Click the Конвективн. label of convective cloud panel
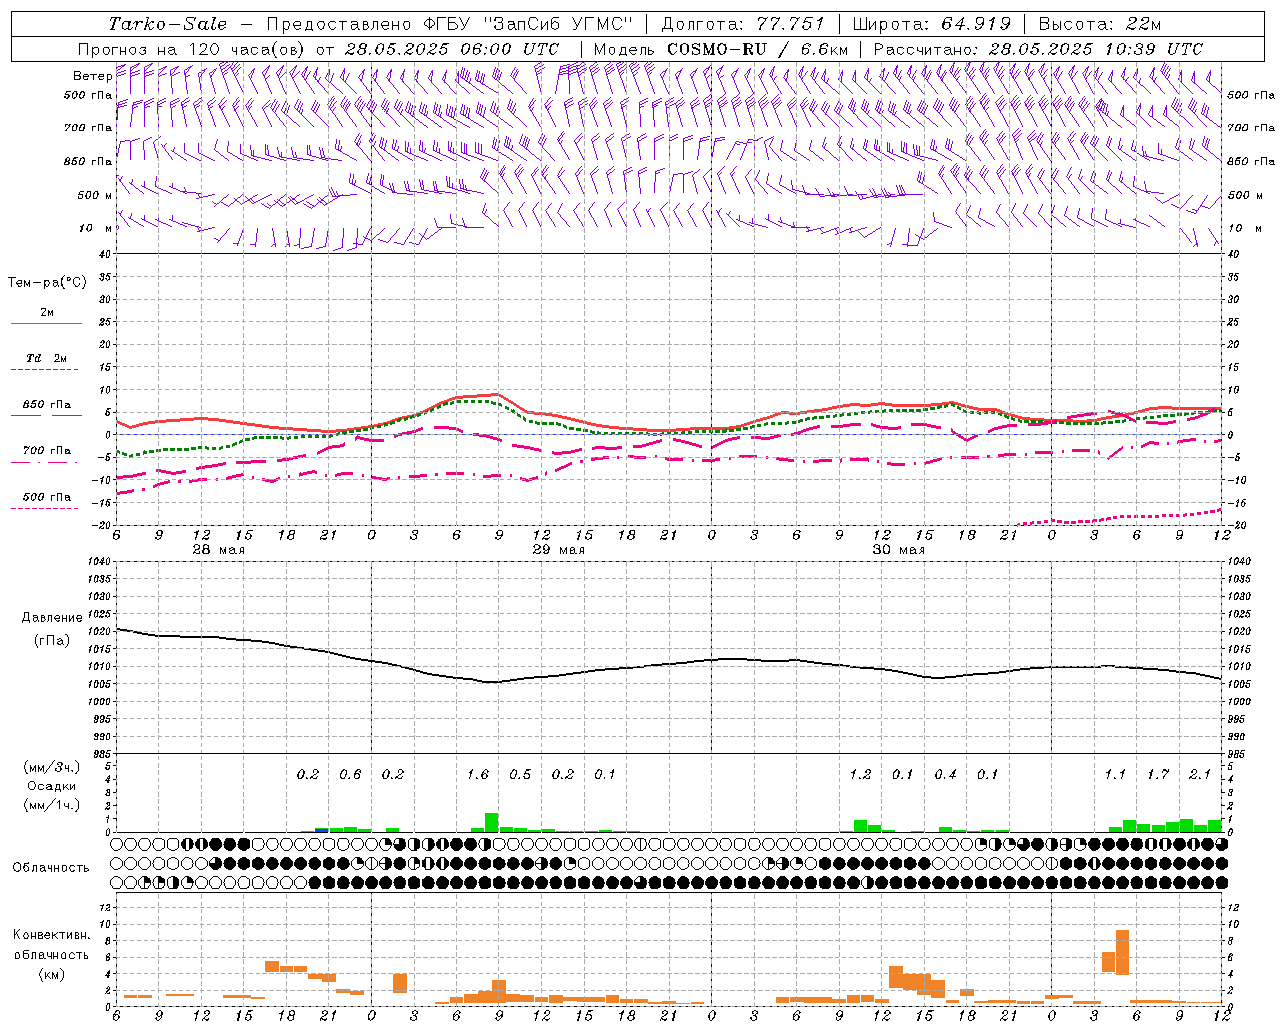 coord(52,935)
